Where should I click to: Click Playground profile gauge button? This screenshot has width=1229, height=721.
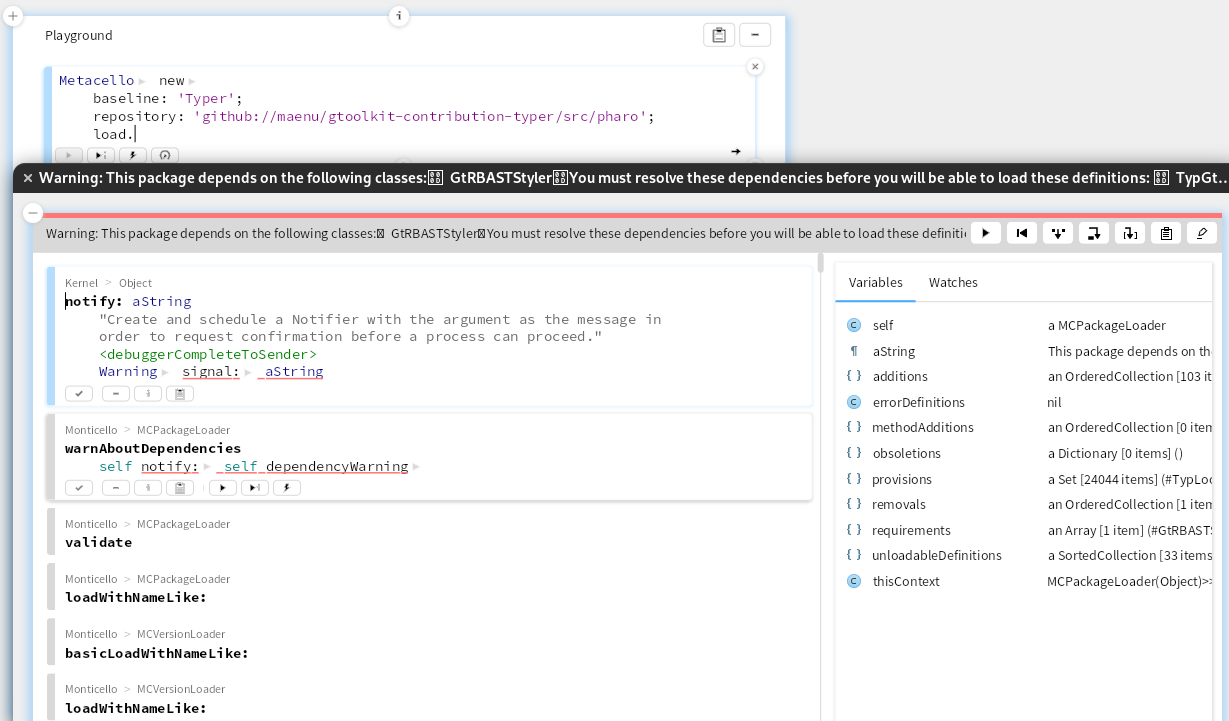(x=165, y=155)
